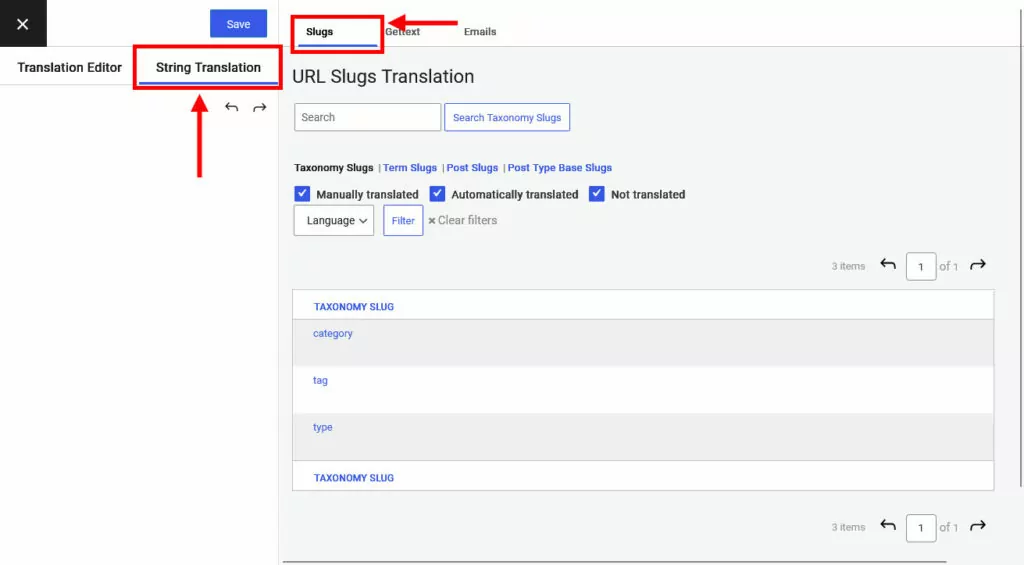This screenshot has height=565, width=1024.
Task: Close the translation editor with X icon
Action: [x=23, y=24]
